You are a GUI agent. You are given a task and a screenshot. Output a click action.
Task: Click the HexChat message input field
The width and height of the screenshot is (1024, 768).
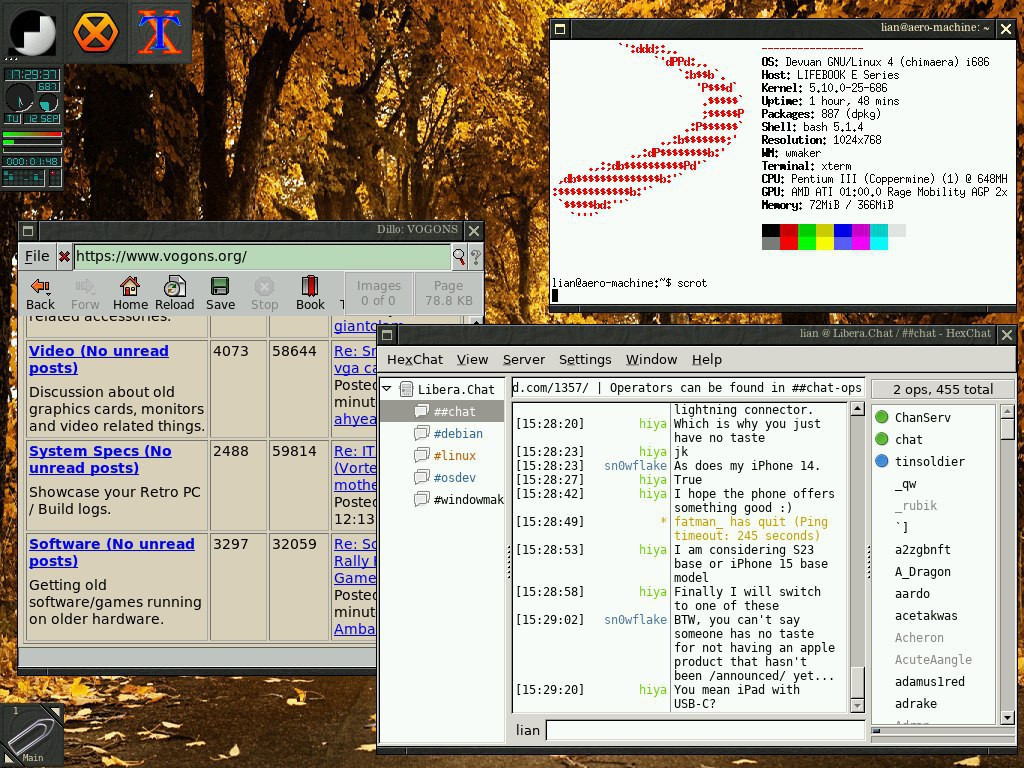tap(705, 730)
